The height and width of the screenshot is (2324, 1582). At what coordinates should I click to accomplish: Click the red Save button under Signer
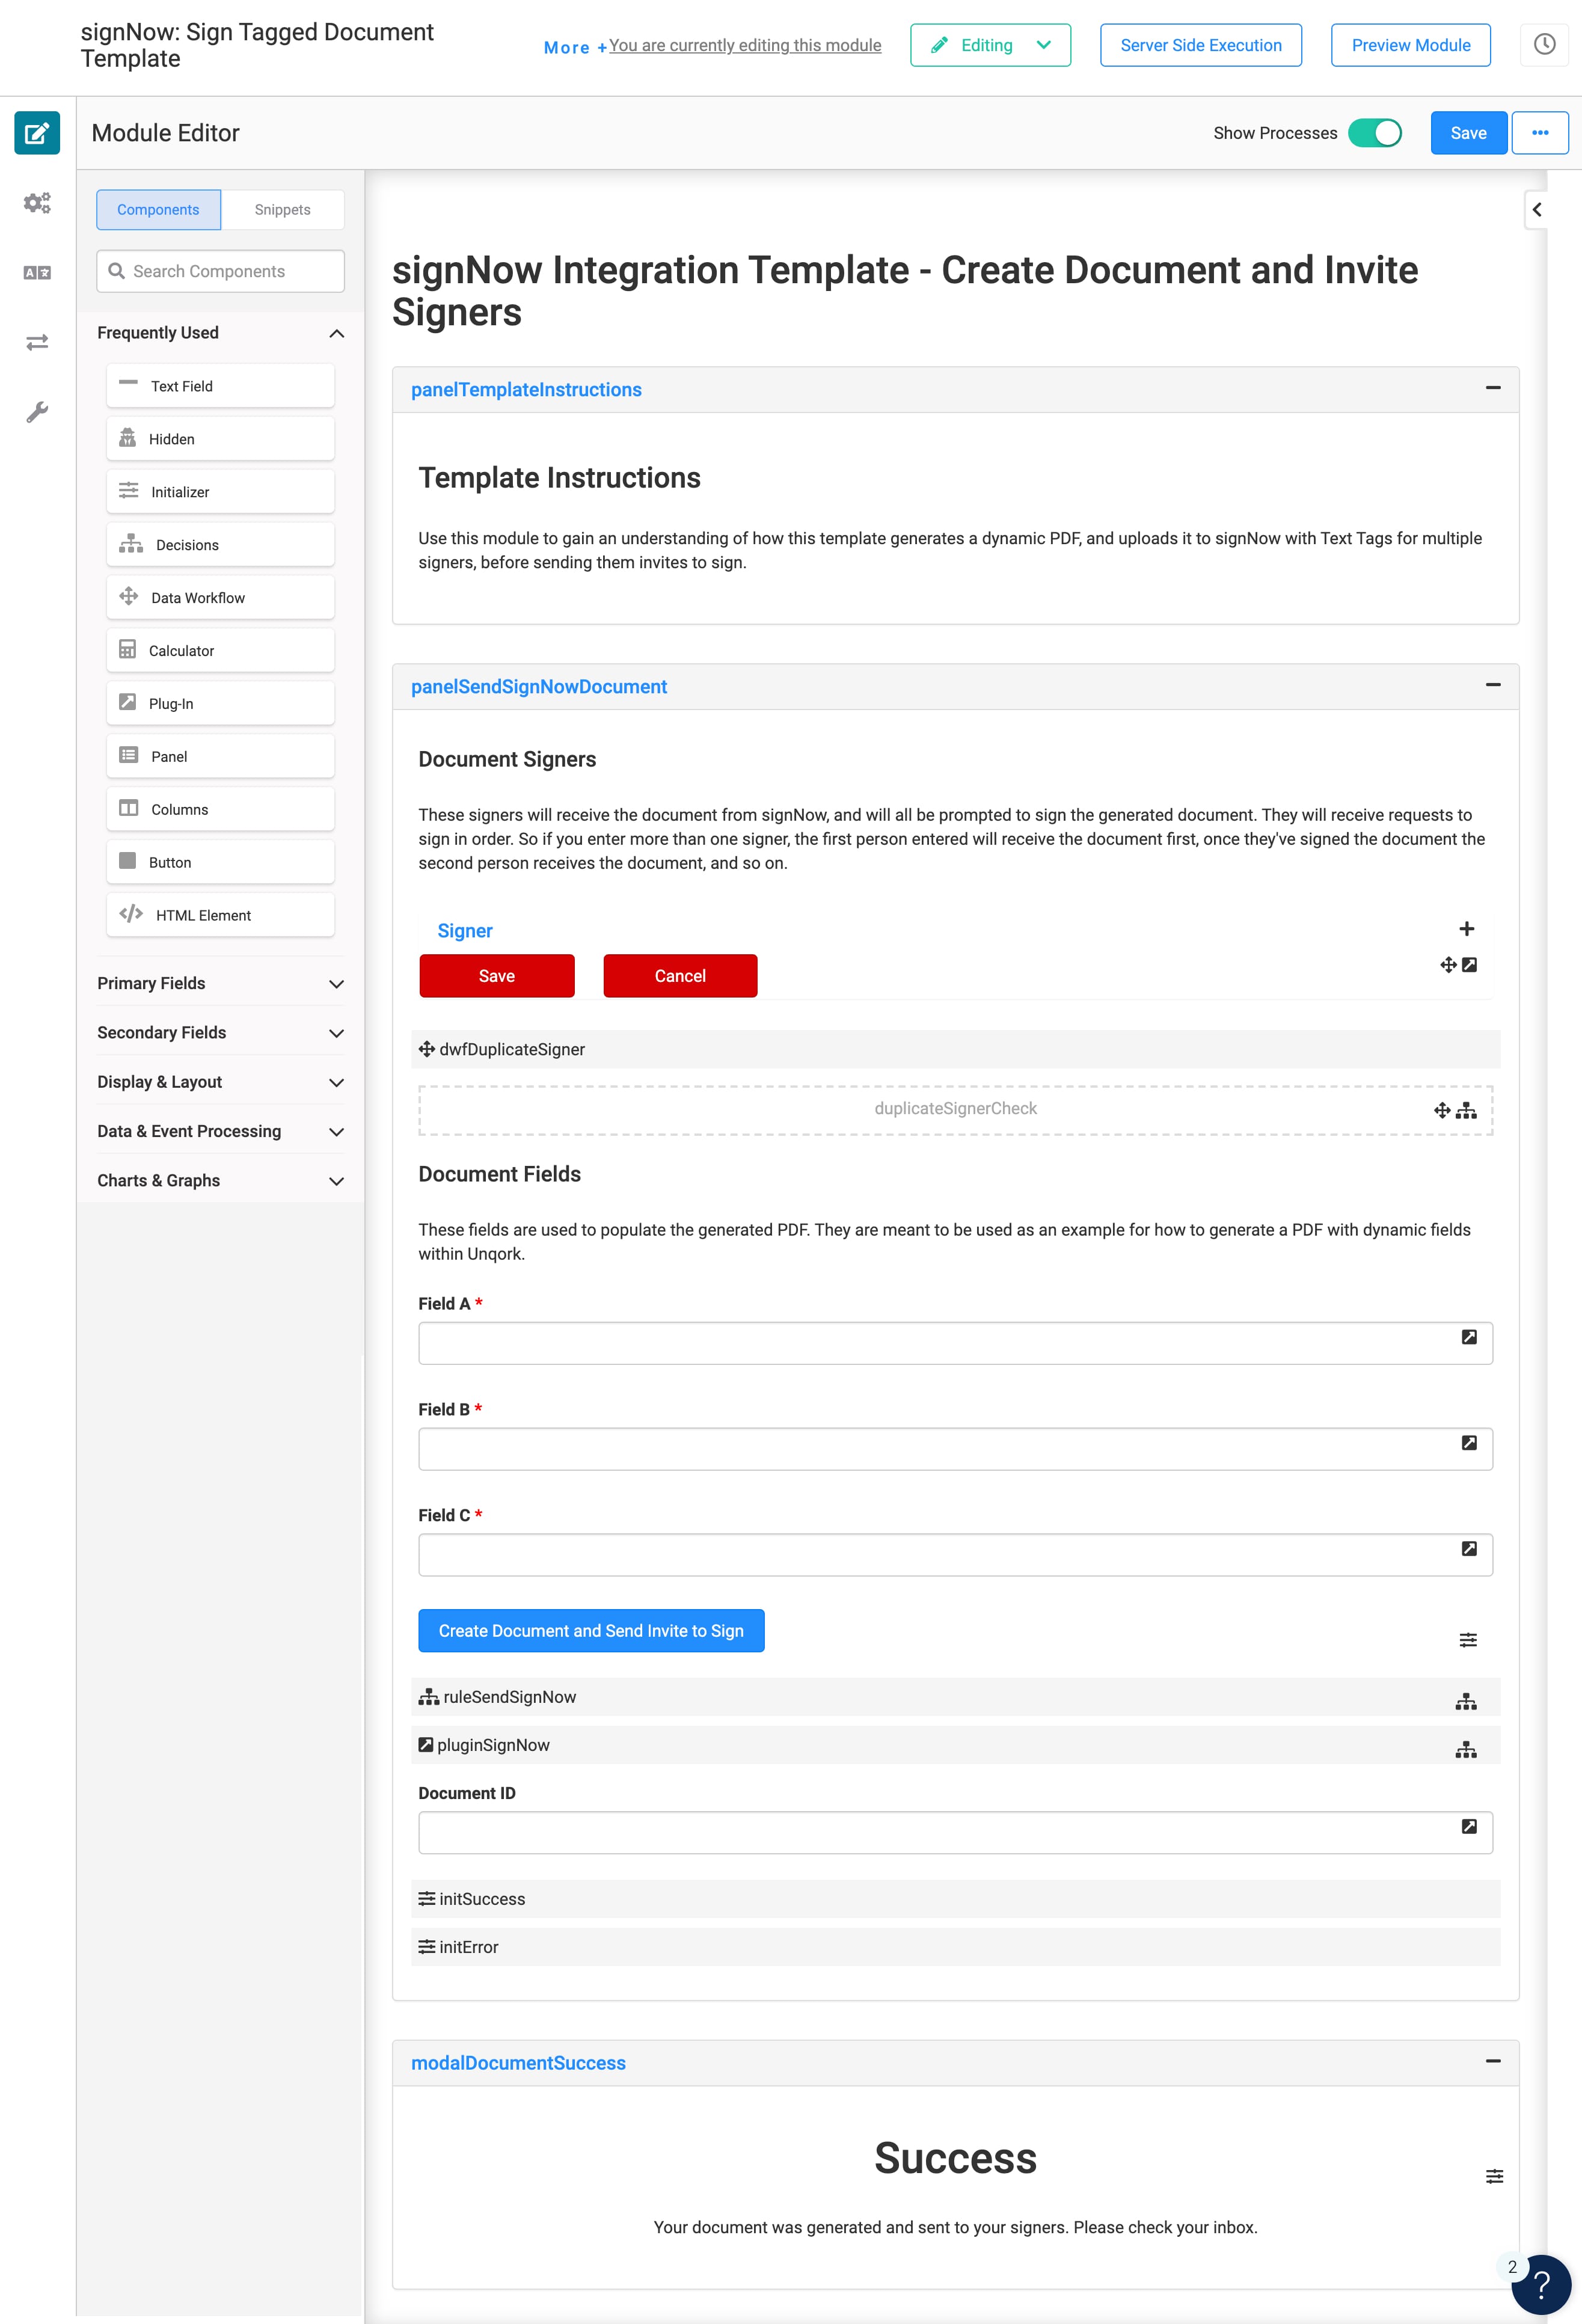click(497, 976)
